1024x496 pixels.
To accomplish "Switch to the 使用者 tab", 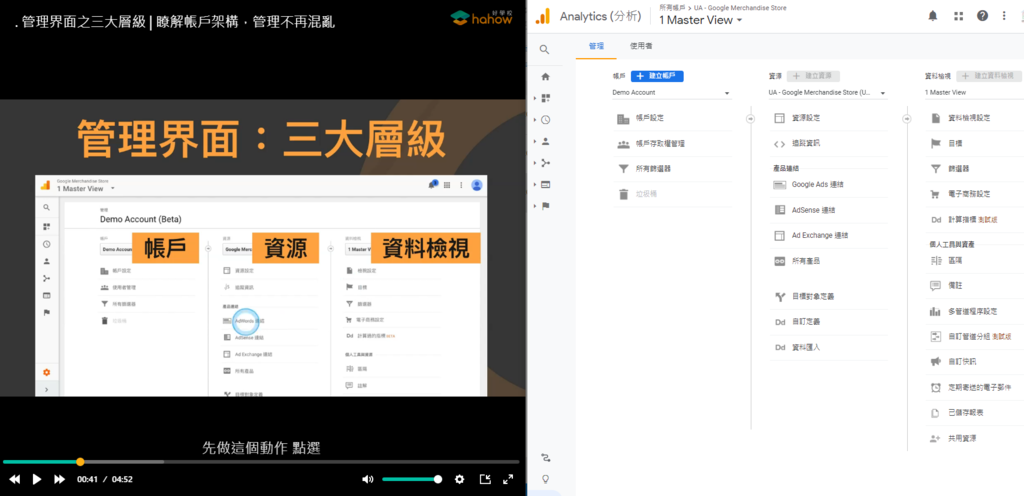I will point(642,46).
